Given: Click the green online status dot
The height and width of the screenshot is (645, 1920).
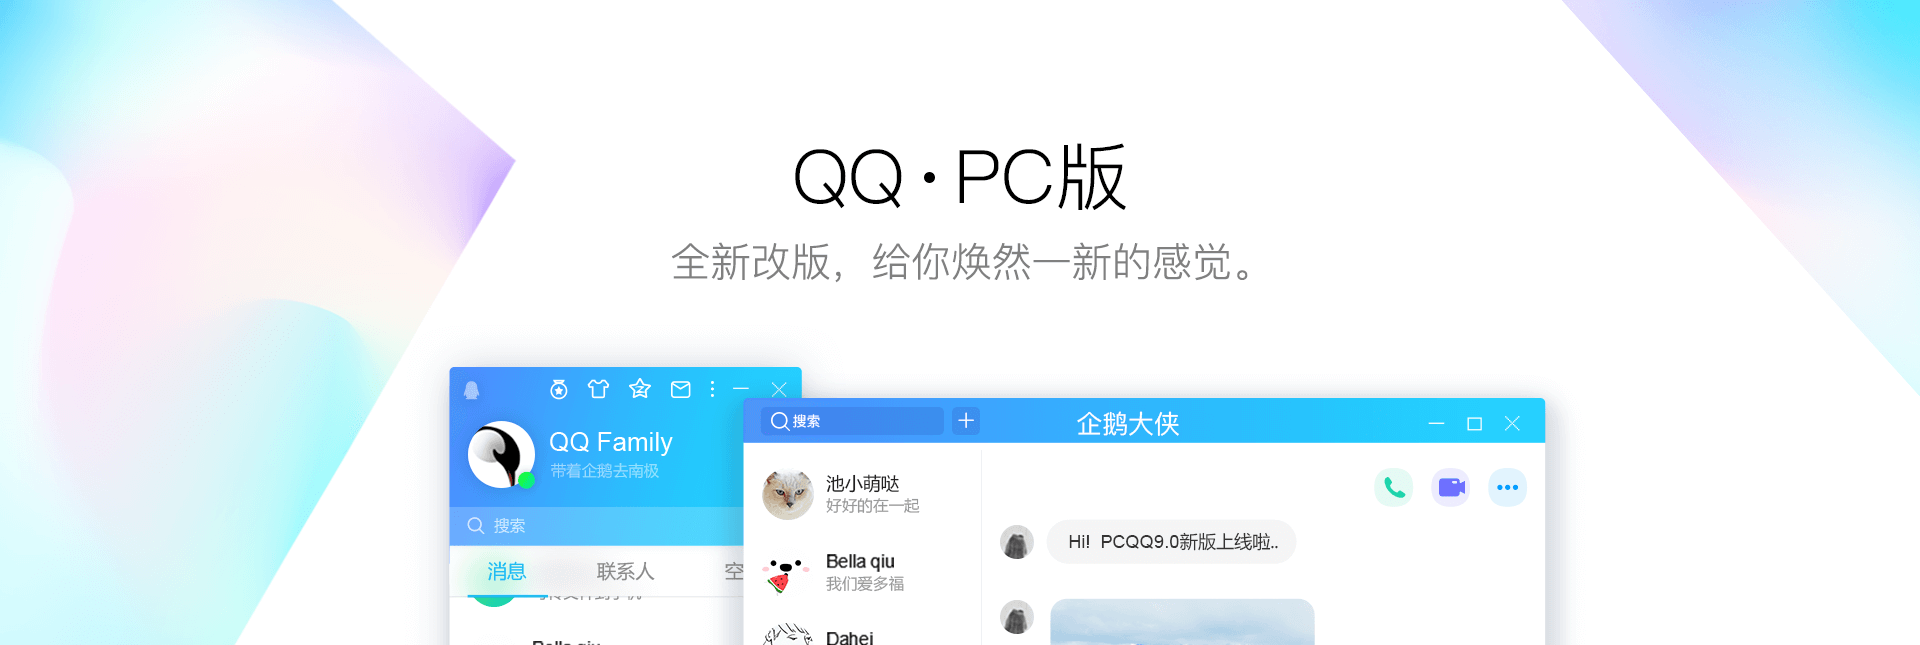Looking at the screenshot, I should pyautogui.click(x=527, y=480).
